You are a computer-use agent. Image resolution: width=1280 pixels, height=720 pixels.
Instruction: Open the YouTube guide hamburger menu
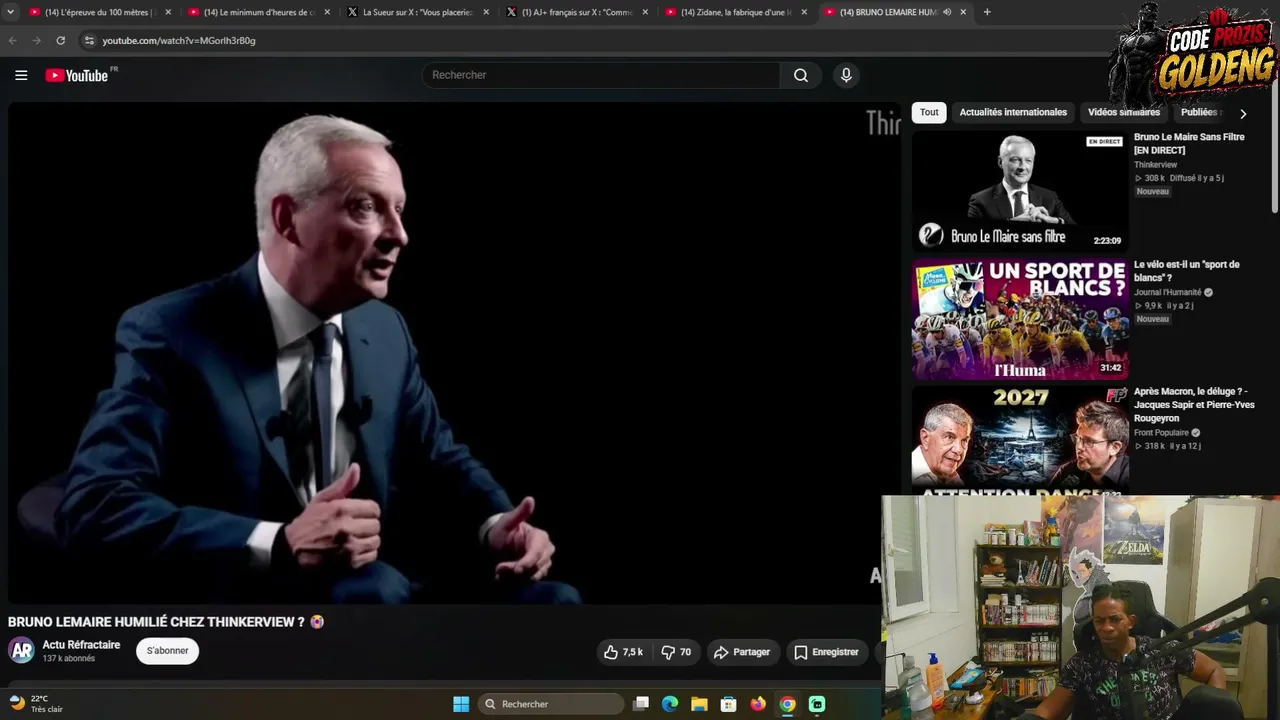[x=21, y=75]
